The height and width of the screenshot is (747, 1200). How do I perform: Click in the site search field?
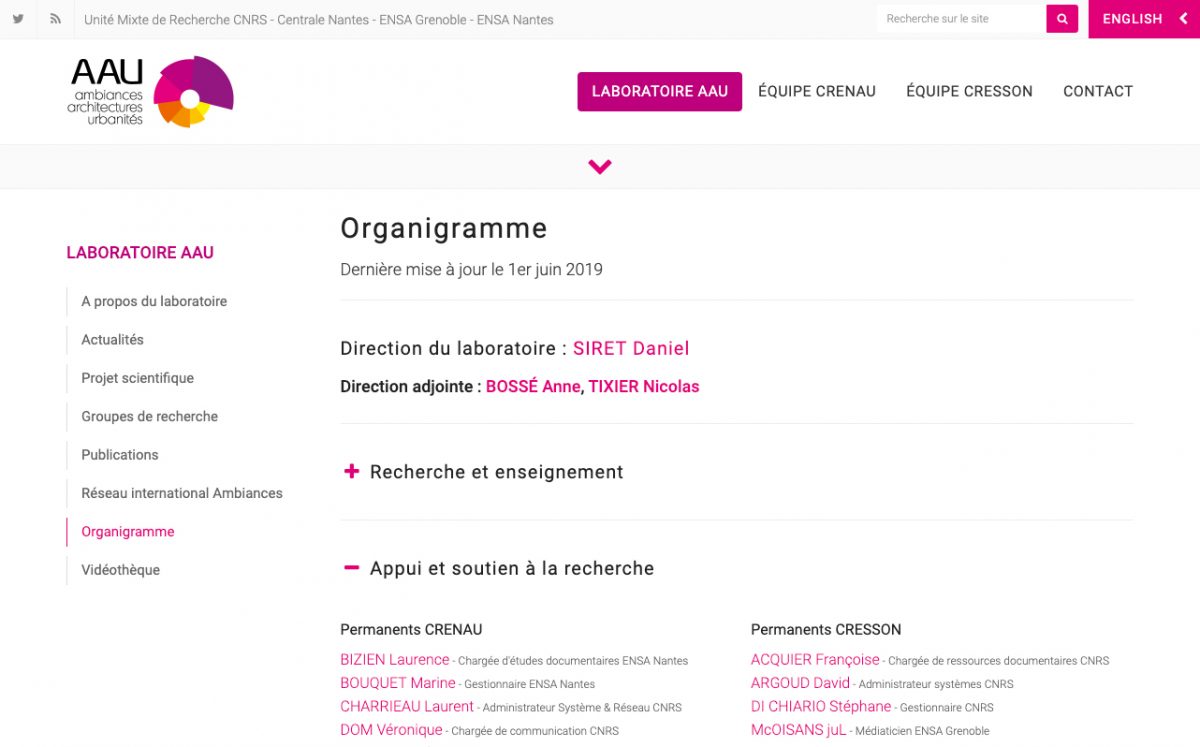pos(960,19)
